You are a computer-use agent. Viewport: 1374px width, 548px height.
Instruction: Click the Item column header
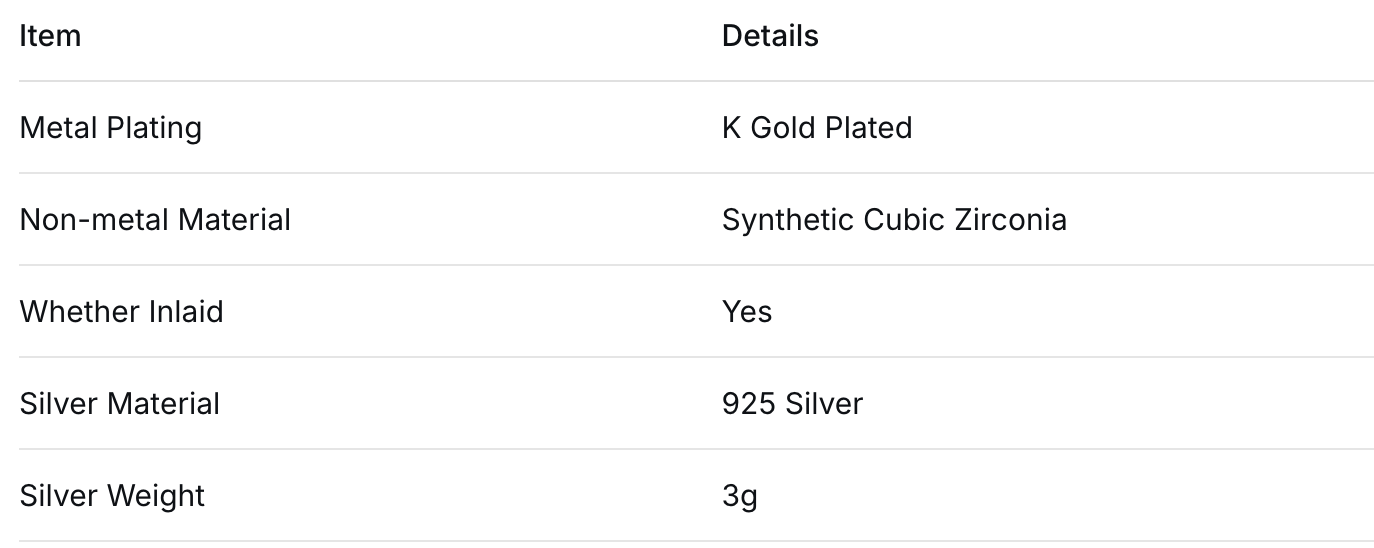[50, 36]
